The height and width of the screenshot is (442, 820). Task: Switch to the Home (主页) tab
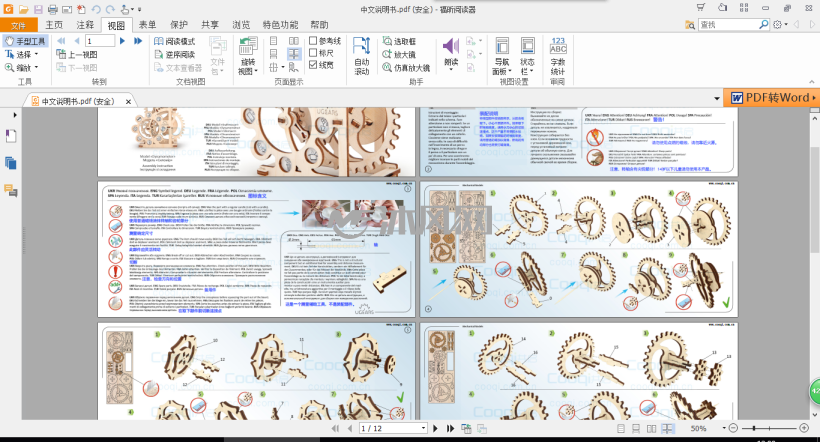pos(54,25)
